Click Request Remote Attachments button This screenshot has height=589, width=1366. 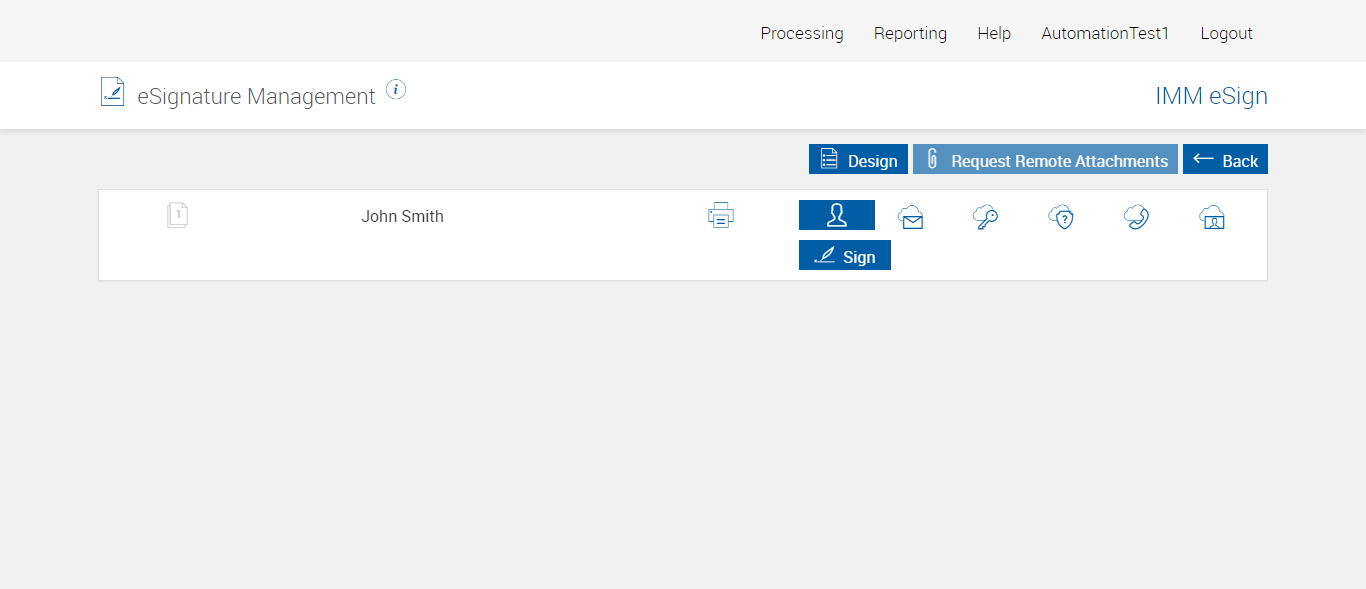(1045, 160)
